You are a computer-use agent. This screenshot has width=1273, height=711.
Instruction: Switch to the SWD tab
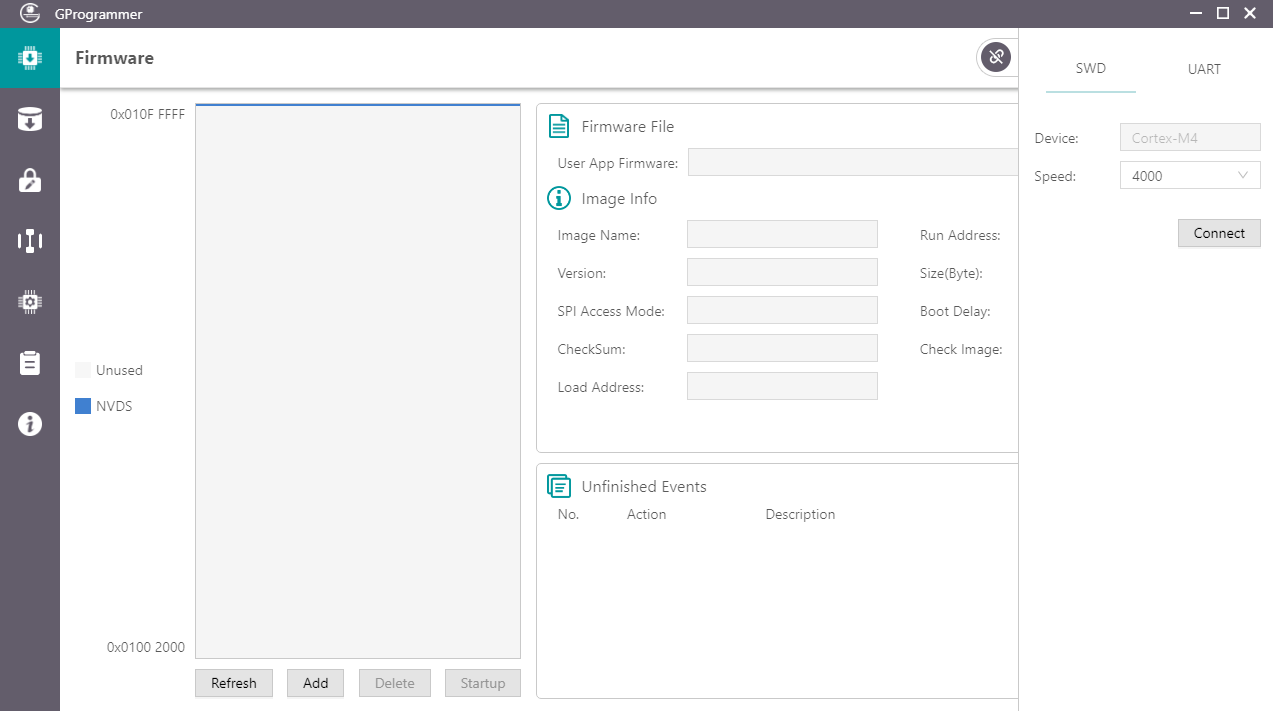pyautogui.click(x=1090, y=70)
